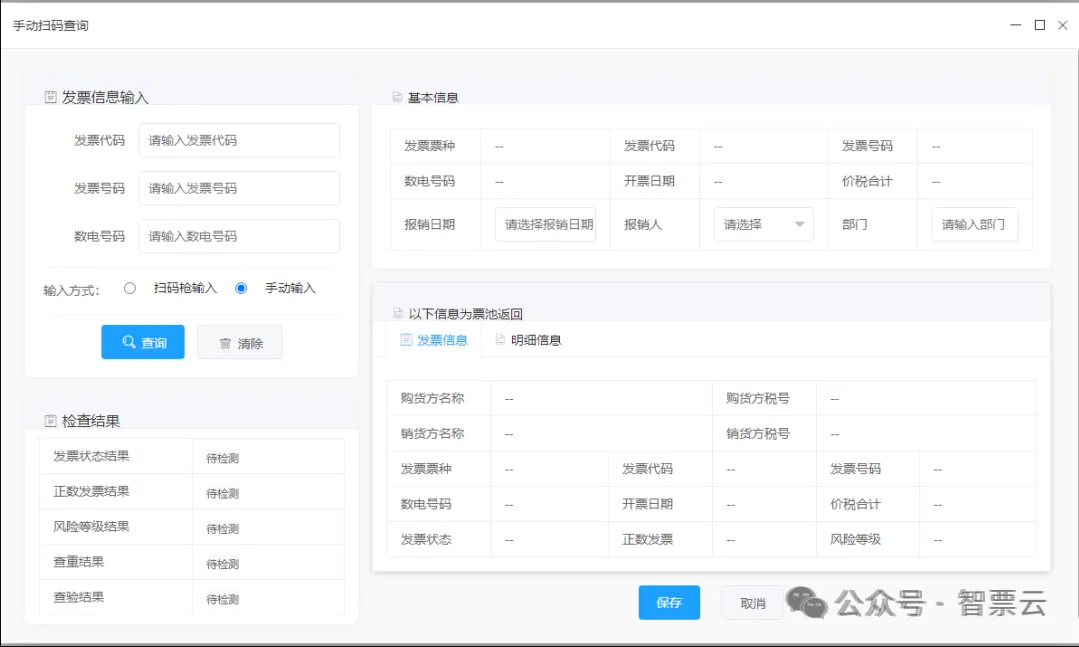The width and height of the screenshot is (1079, 647).
Task: Open the 请选择报销日期 date field
Action: [546, 224]
